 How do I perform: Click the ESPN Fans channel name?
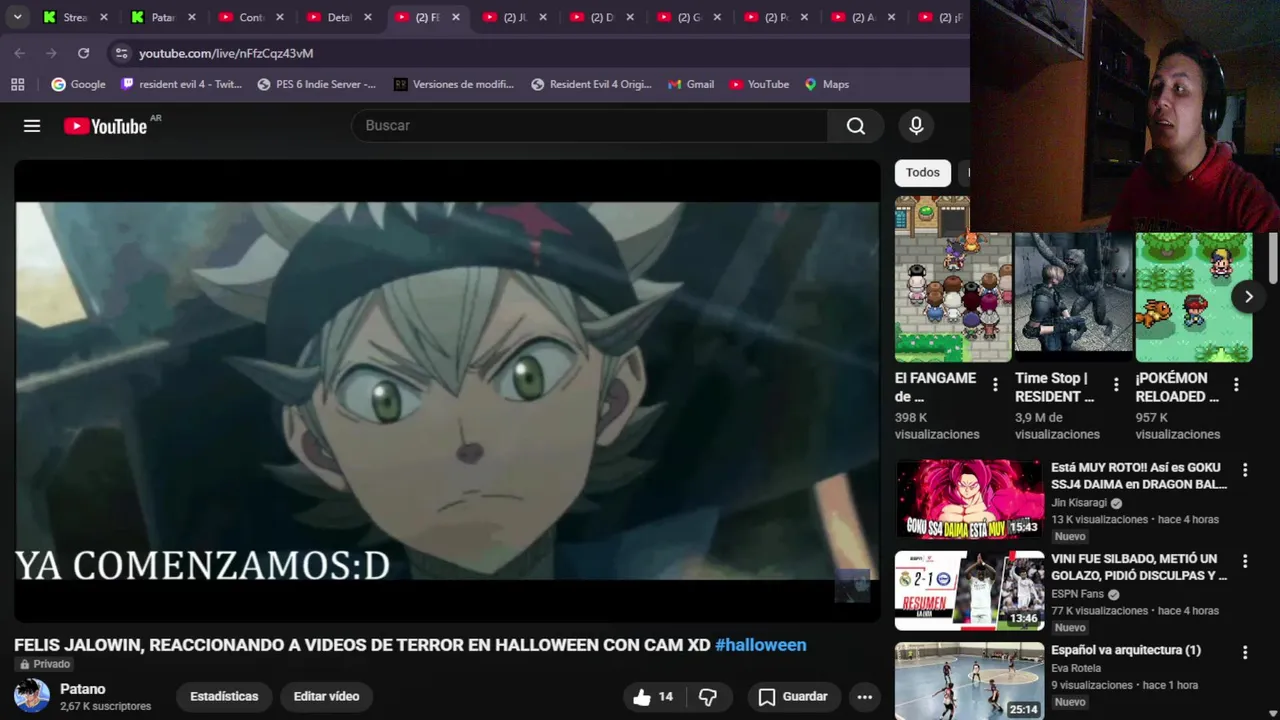pyautogui.click(x=1077, y=594)
